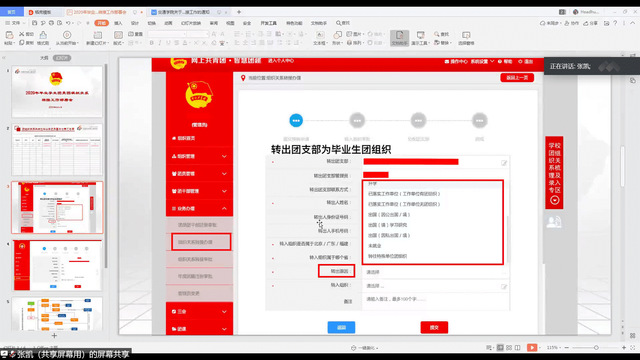
Task: Select the fourth slide thumbnail
Action: click(x=58, y=265)
